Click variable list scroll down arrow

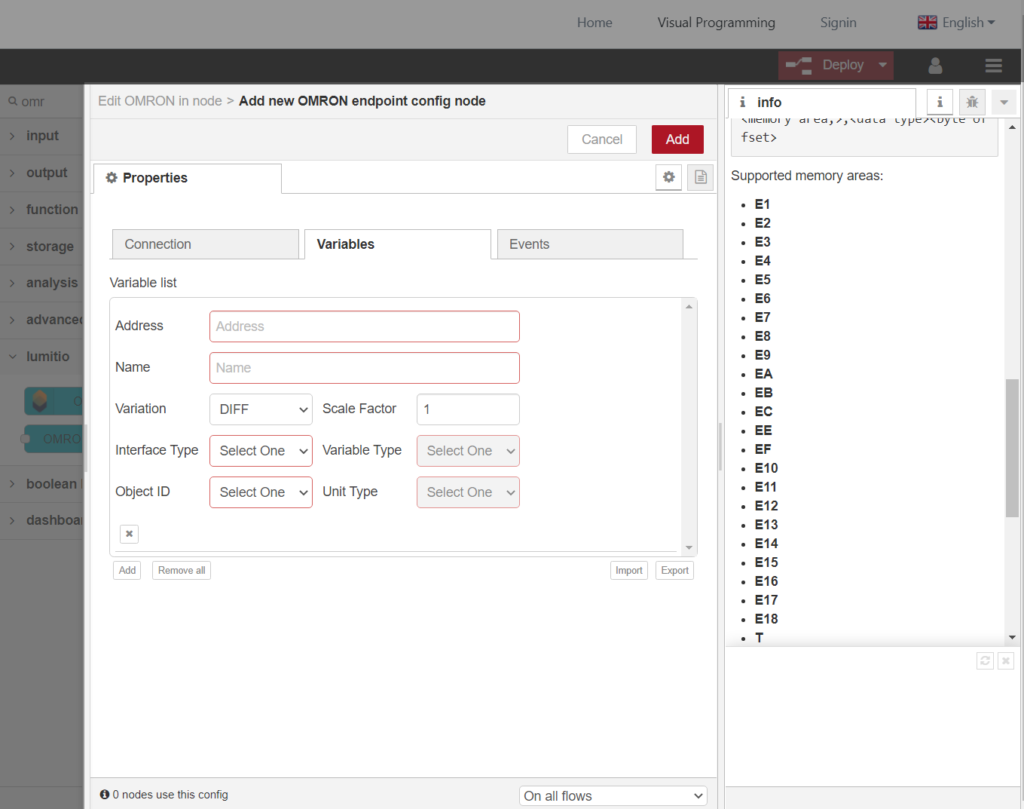[x=689, y=547]
